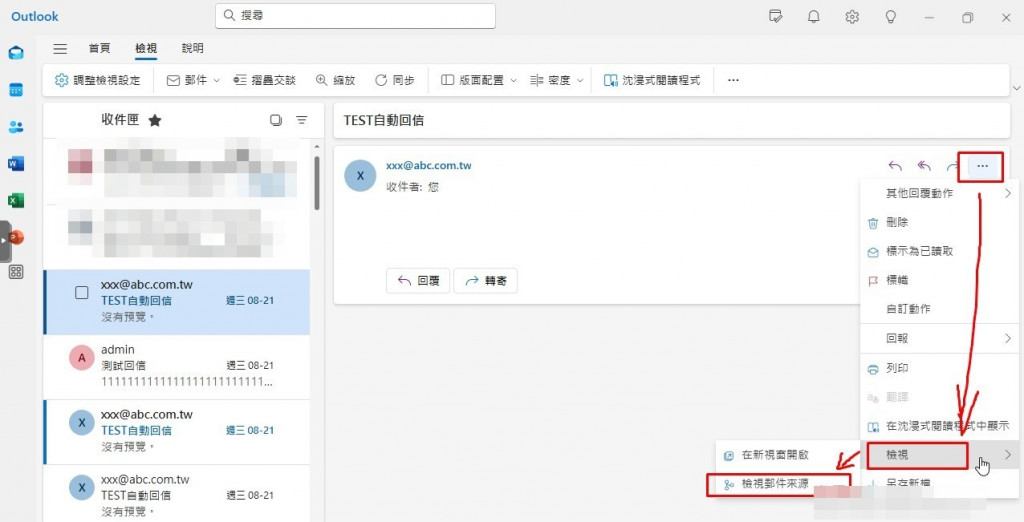
Task: Open the message list filter icon
Action: [302, 120]
